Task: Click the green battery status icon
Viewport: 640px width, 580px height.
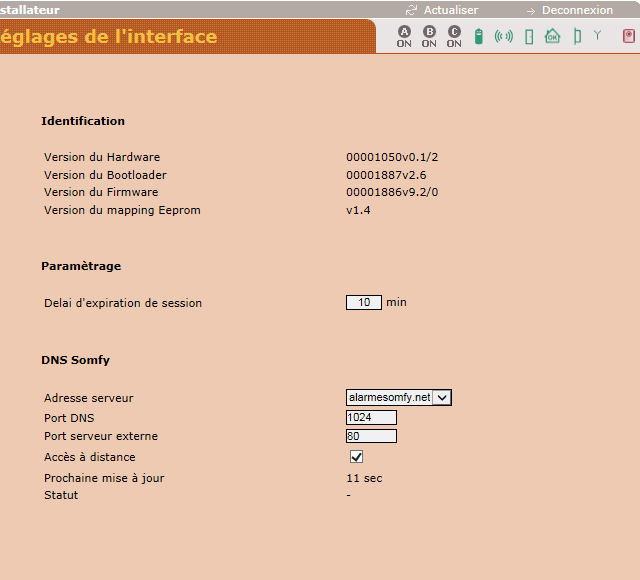Action: [478, 37]
